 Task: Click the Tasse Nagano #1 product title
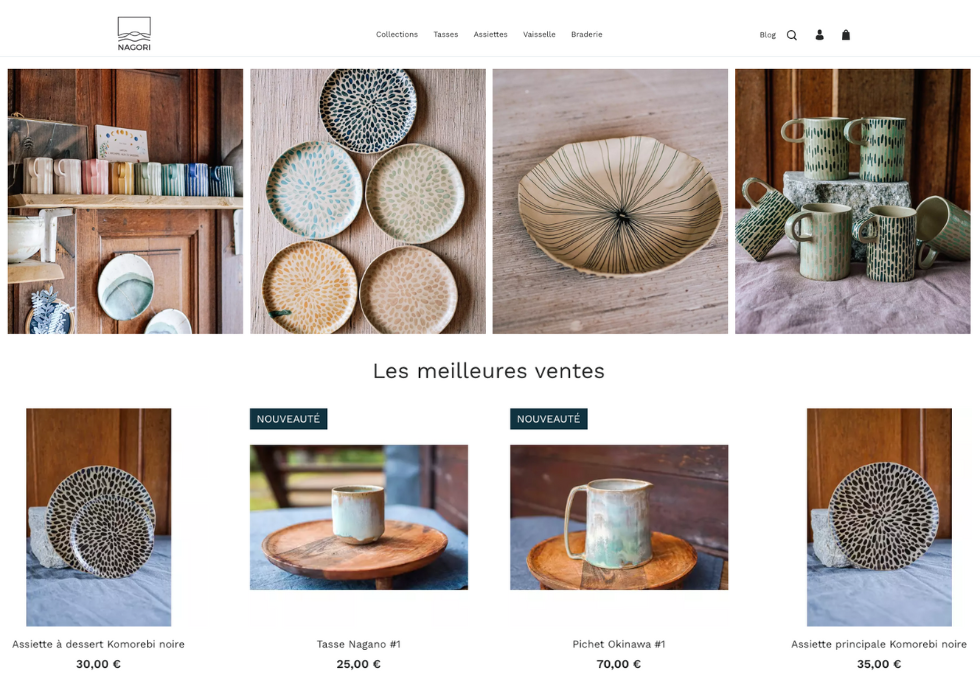coord(358,644)
